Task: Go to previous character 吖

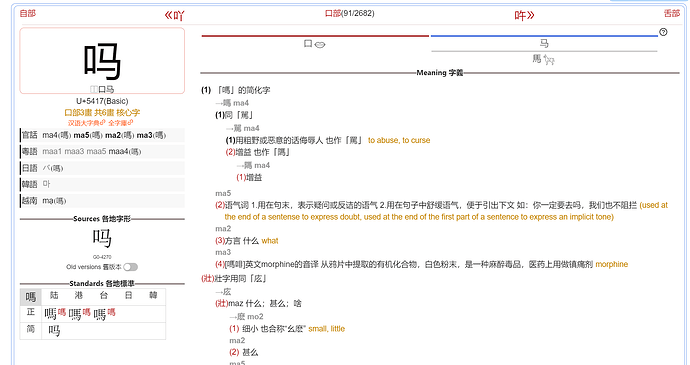Action: click(x=174, y=15)
